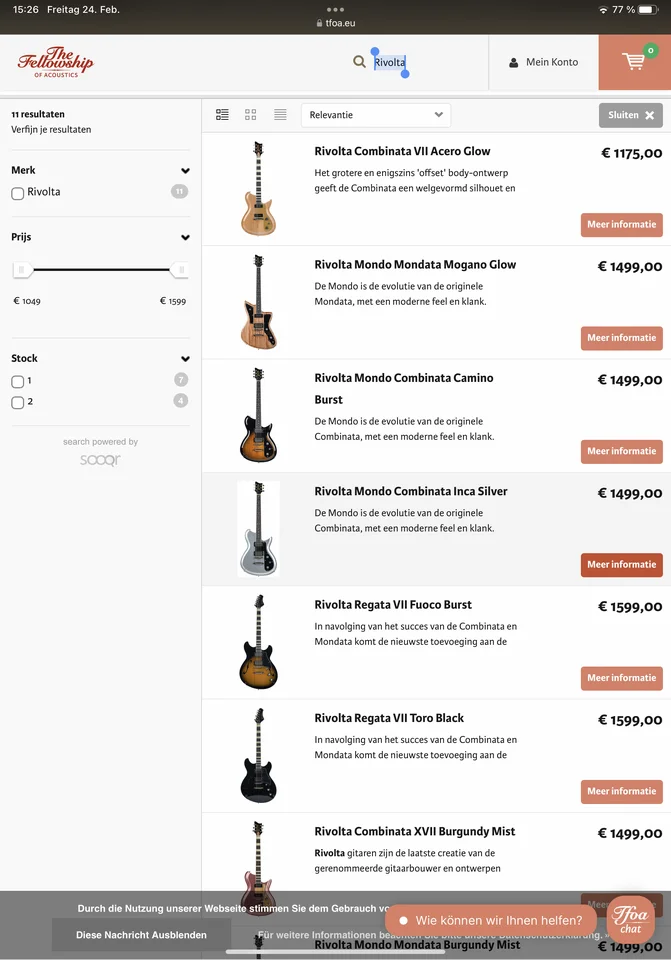Image resolution: width=671 pixels, height=960 pixels.
Task: Close search results with Sluiten
Action: click(630, 115)
